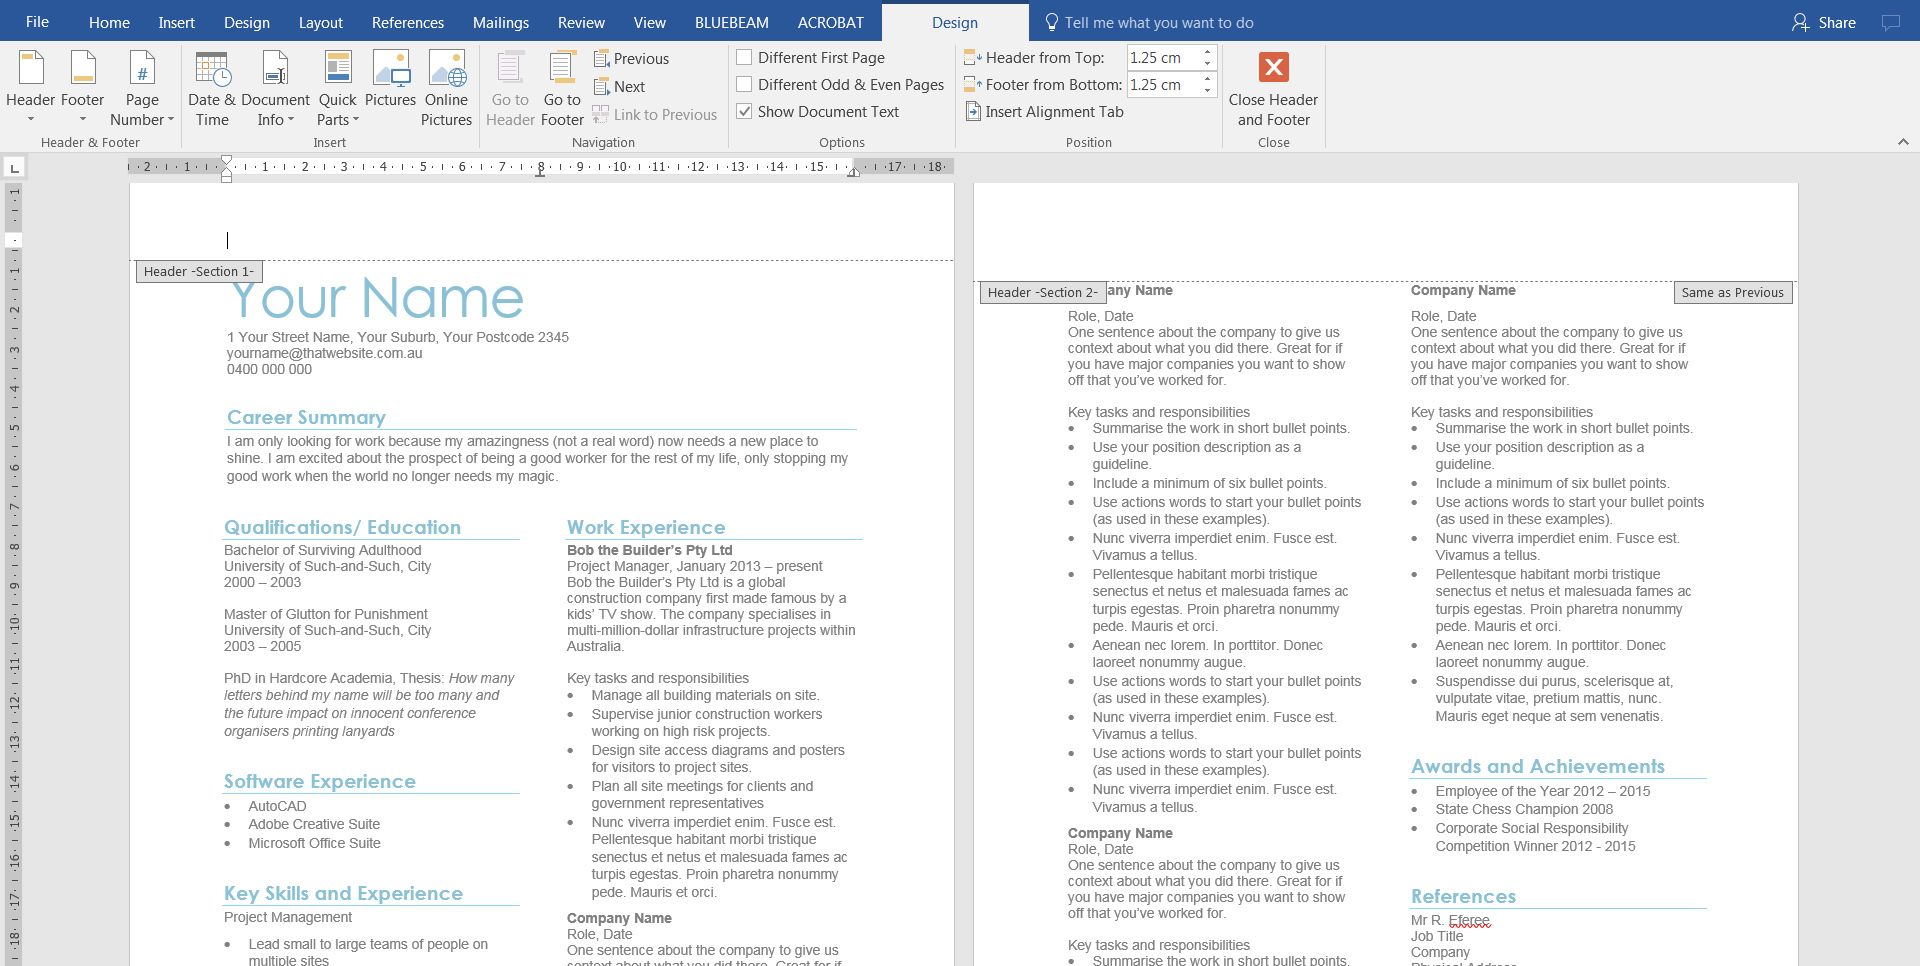Click the Header -Section 1- label
The height and width of the screenshot is (966, 1920).
tap(199, 271)
